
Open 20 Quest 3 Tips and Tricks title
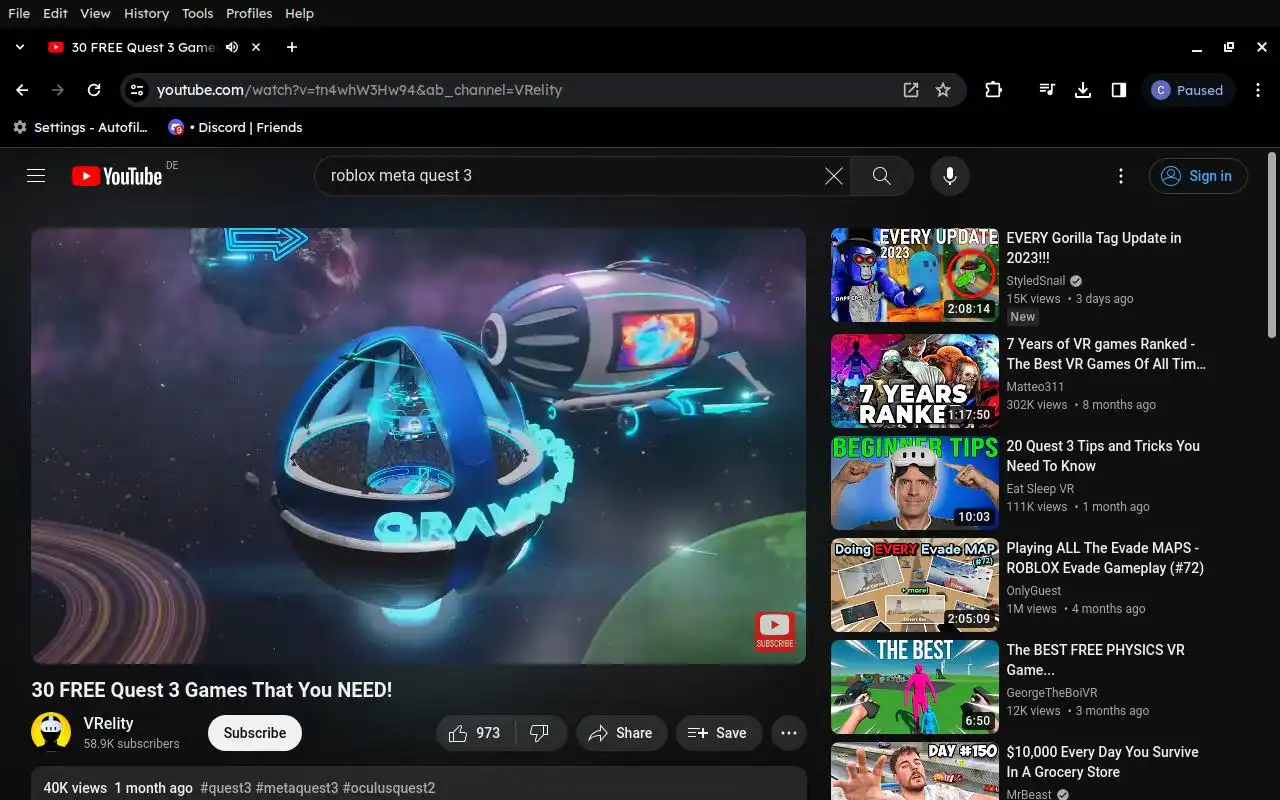(1103, 456)
